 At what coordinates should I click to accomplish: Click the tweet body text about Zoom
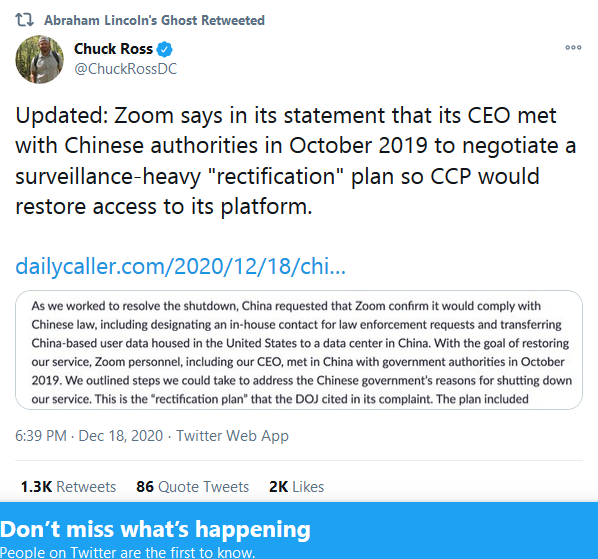pos(296,161)
